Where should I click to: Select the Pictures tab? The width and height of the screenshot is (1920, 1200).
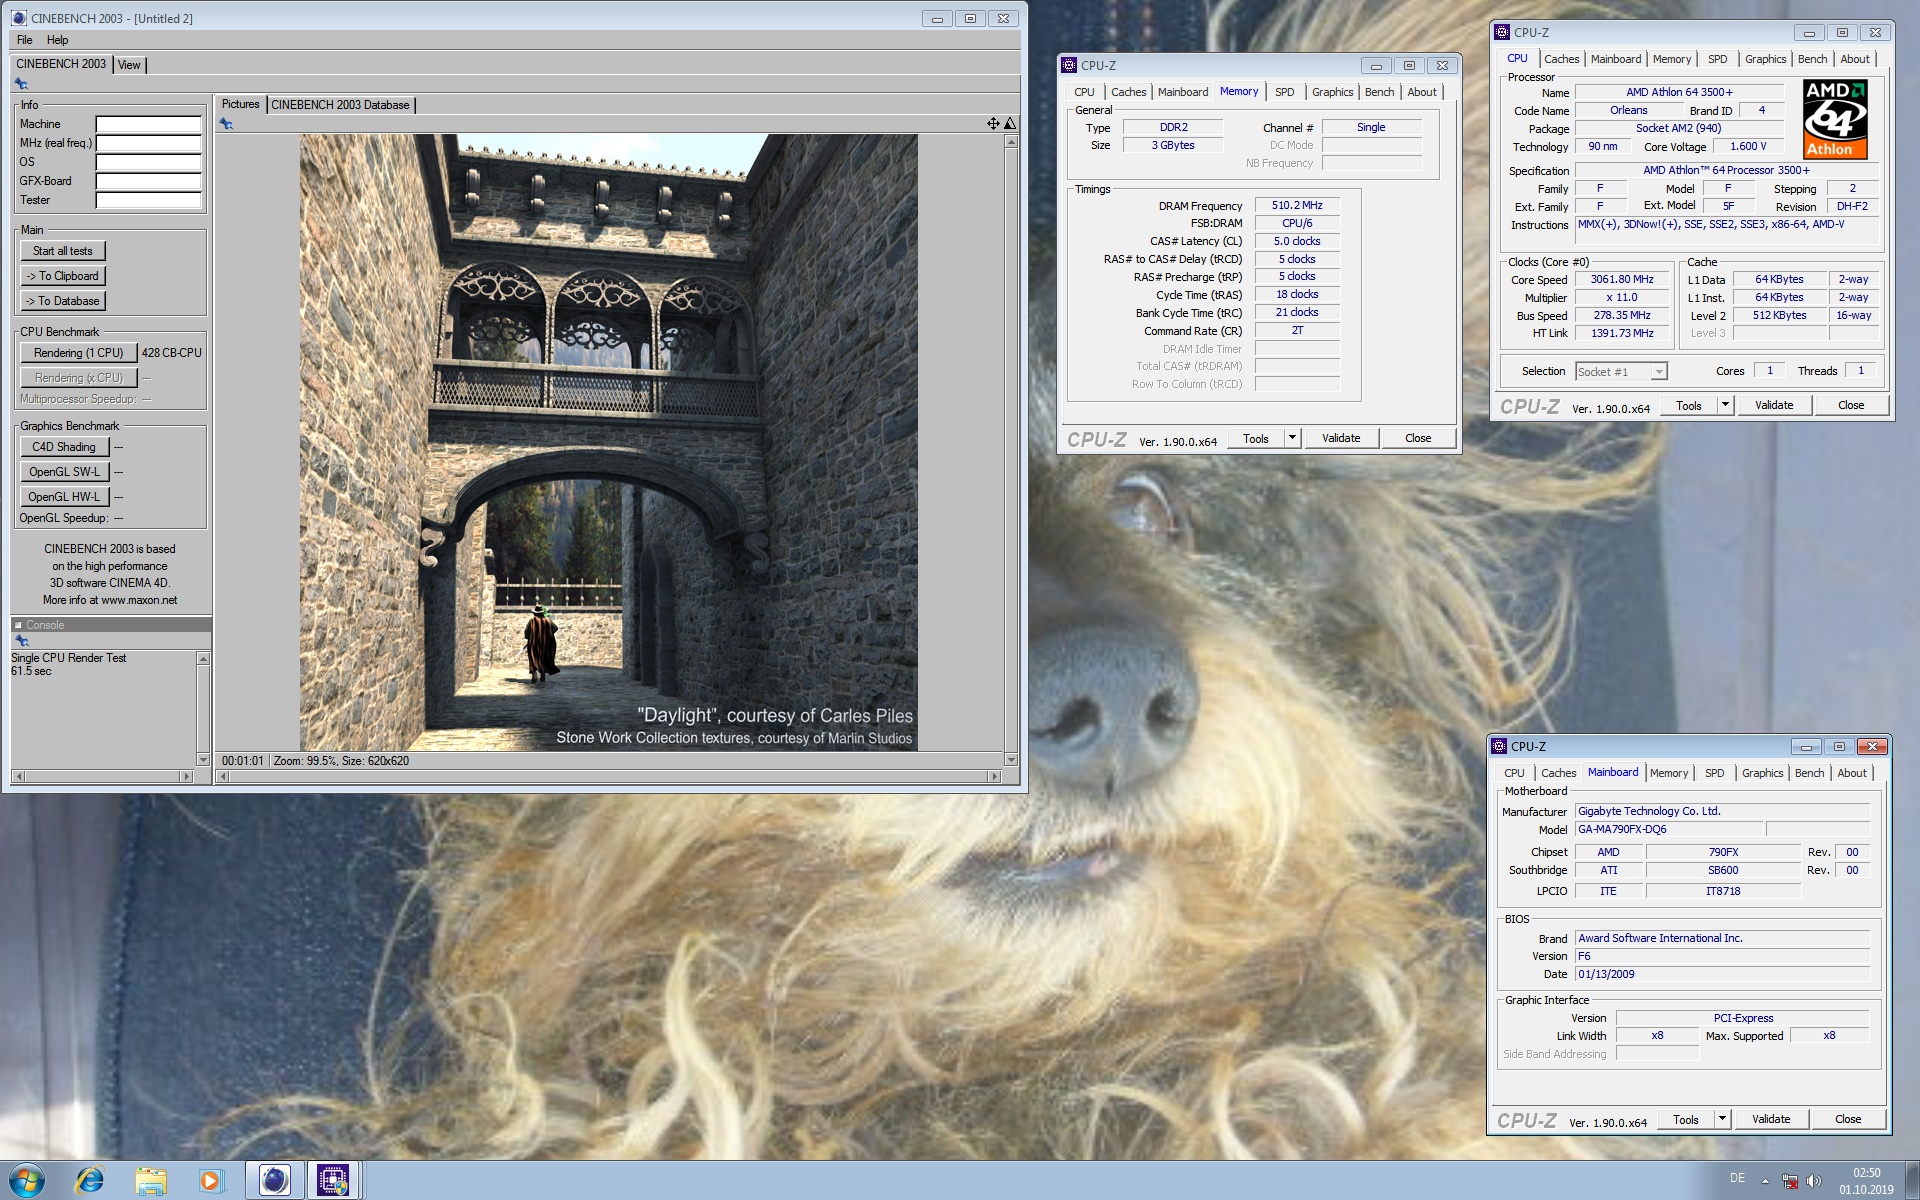click(240, 104)
